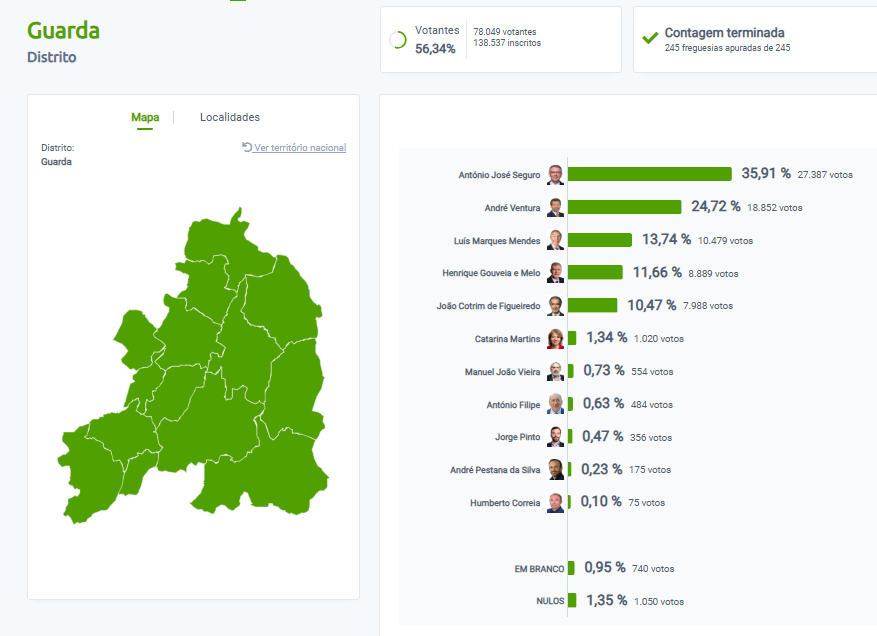Open the Localidades tab
The image size is (877, 636).
[230, 118]
